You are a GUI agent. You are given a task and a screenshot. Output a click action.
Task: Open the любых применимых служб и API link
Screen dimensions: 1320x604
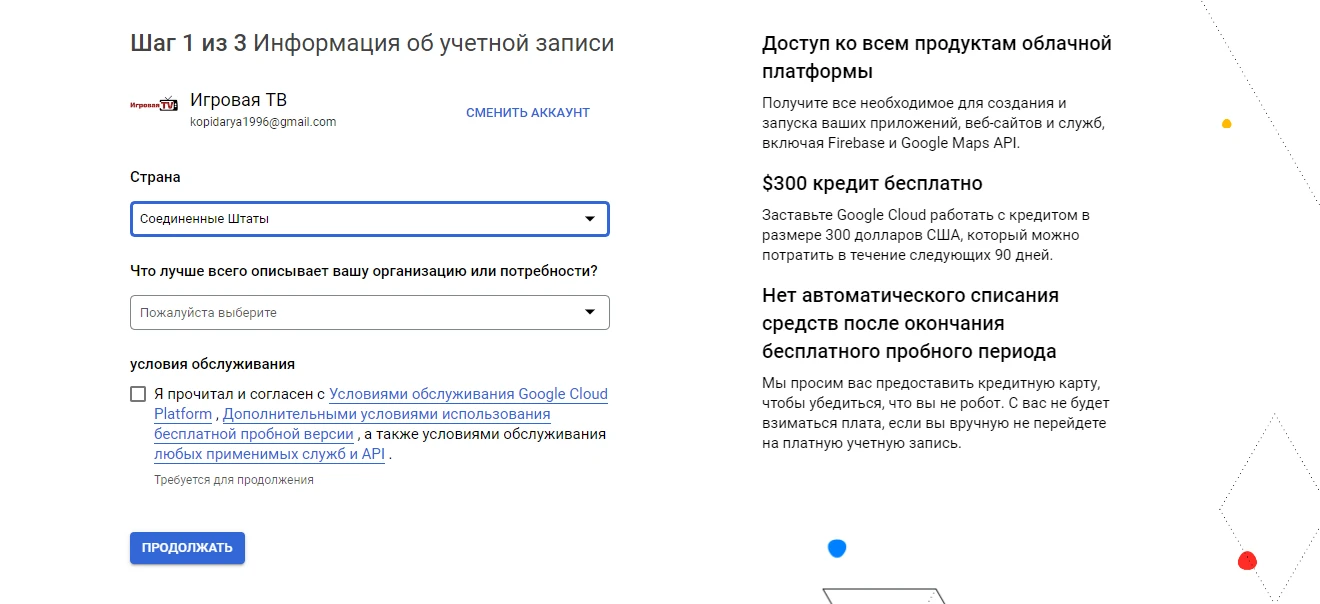(x=269, y=454)
